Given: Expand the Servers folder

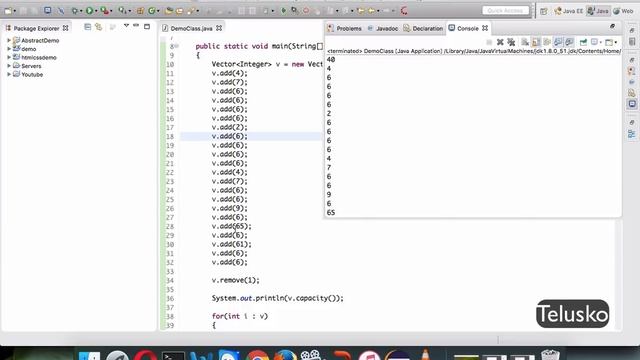Looking at the screenshot, I should [x=9, y=66].
